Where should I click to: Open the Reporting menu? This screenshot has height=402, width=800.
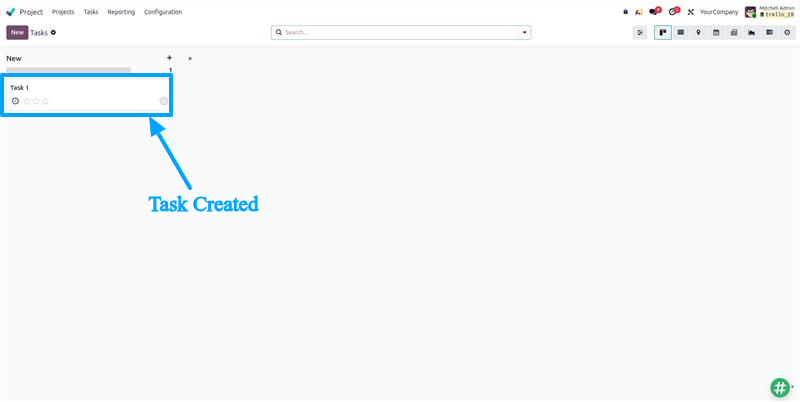(x=121, y=12)
